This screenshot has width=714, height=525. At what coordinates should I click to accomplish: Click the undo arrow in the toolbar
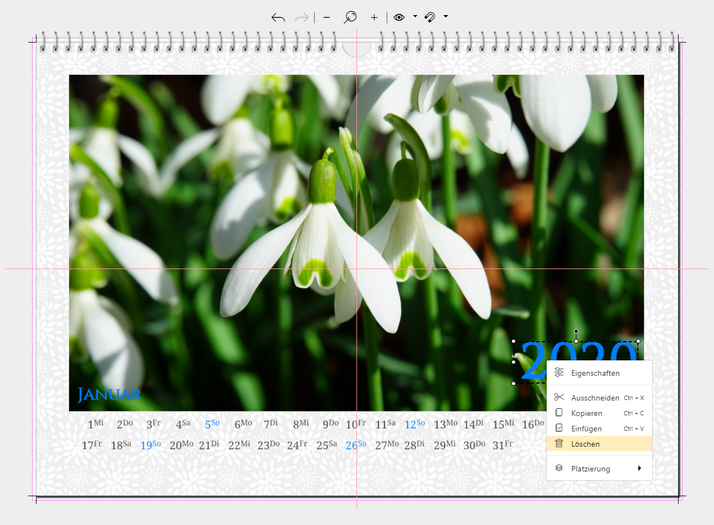(x=278, y=18)
